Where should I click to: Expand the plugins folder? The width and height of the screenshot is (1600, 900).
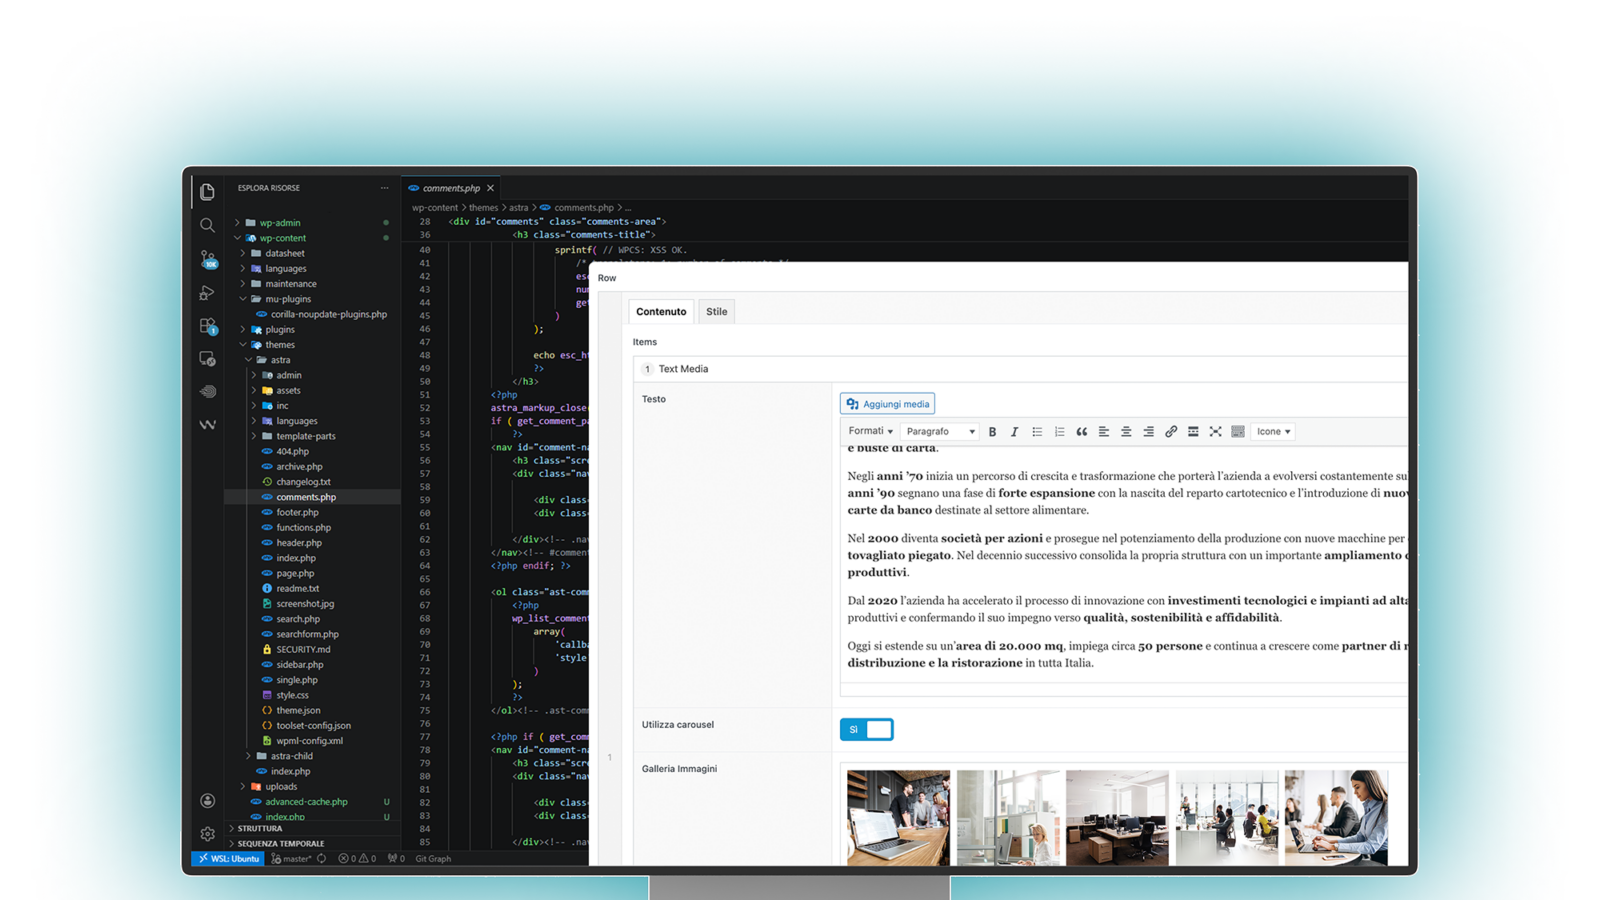click(x=280, y=329)
